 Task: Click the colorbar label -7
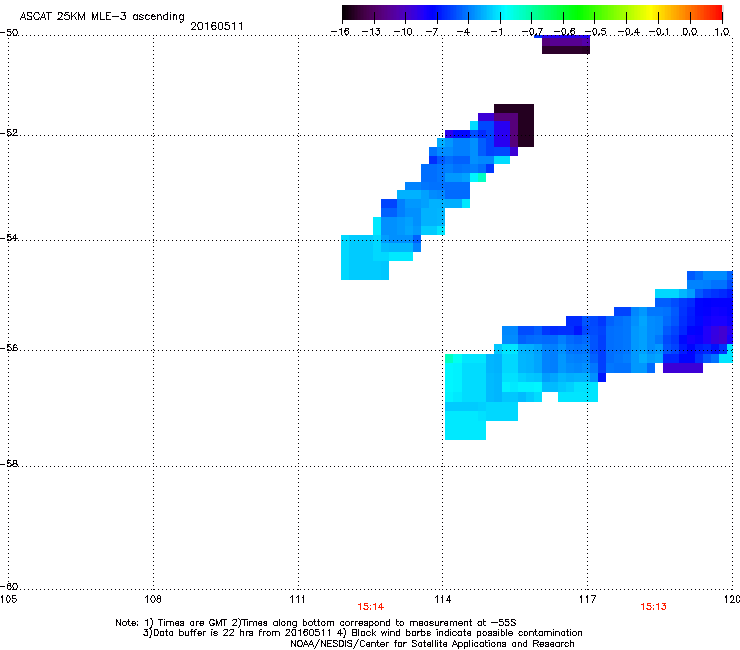click(x=432, y=32)
